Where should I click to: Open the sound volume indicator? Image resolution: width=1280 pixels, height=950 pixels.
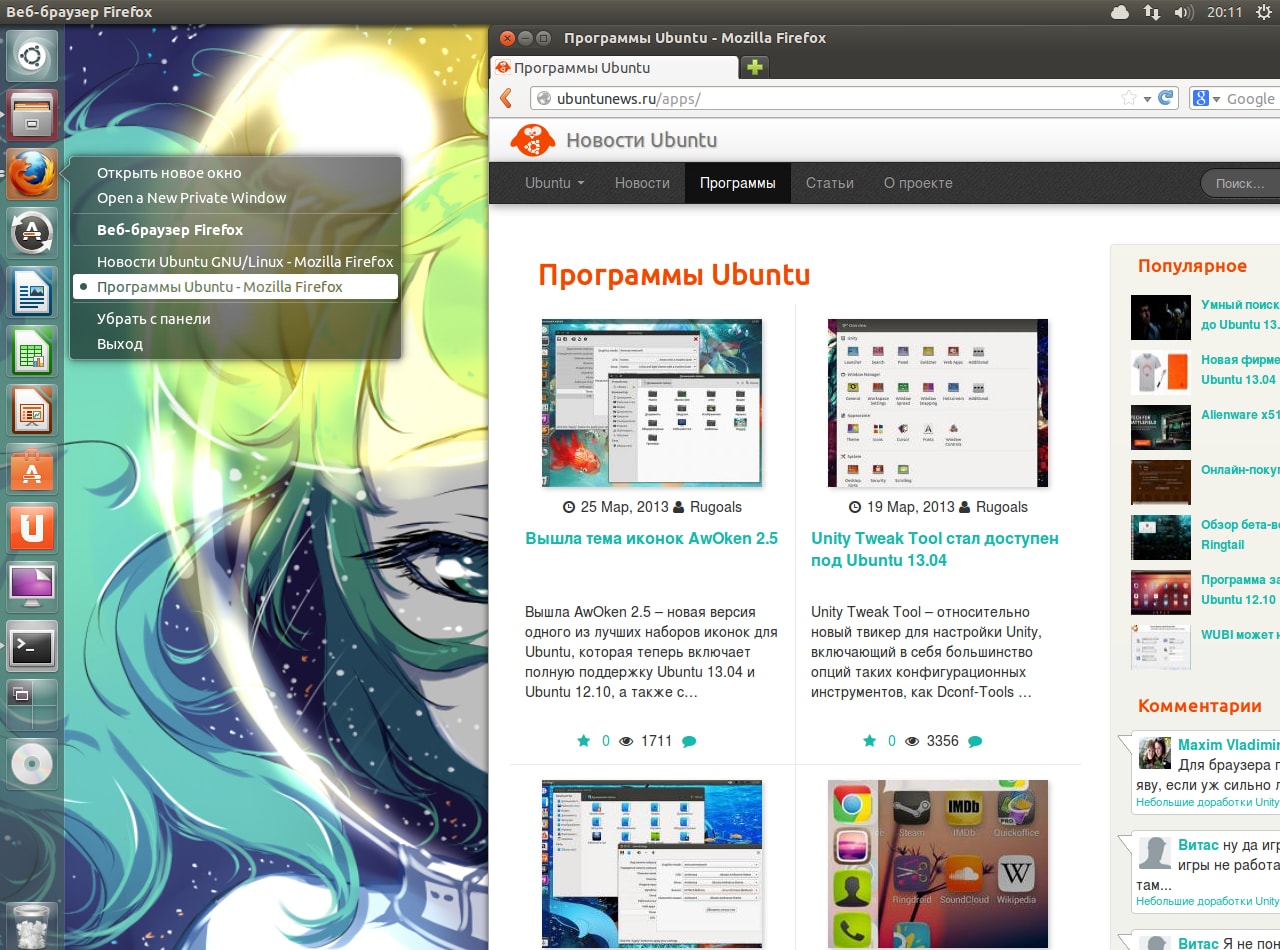click(1184, 12)
